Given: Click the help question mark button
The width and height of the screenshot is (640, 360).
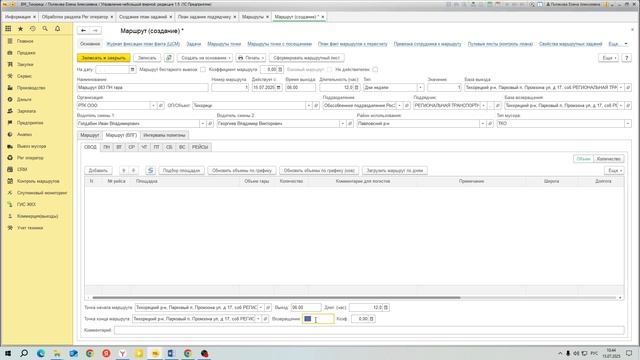Looking at the screenshot, I should click(x=627, y=58).
